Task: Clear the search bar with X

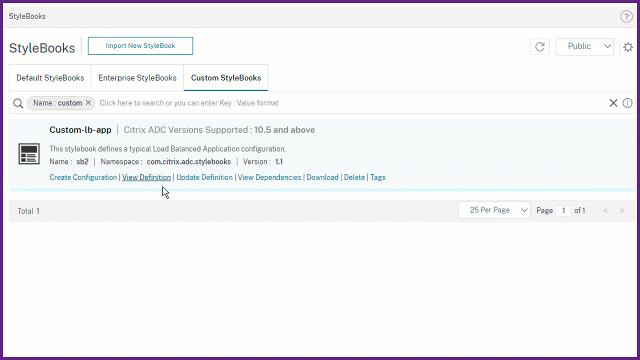Action: 613,103
